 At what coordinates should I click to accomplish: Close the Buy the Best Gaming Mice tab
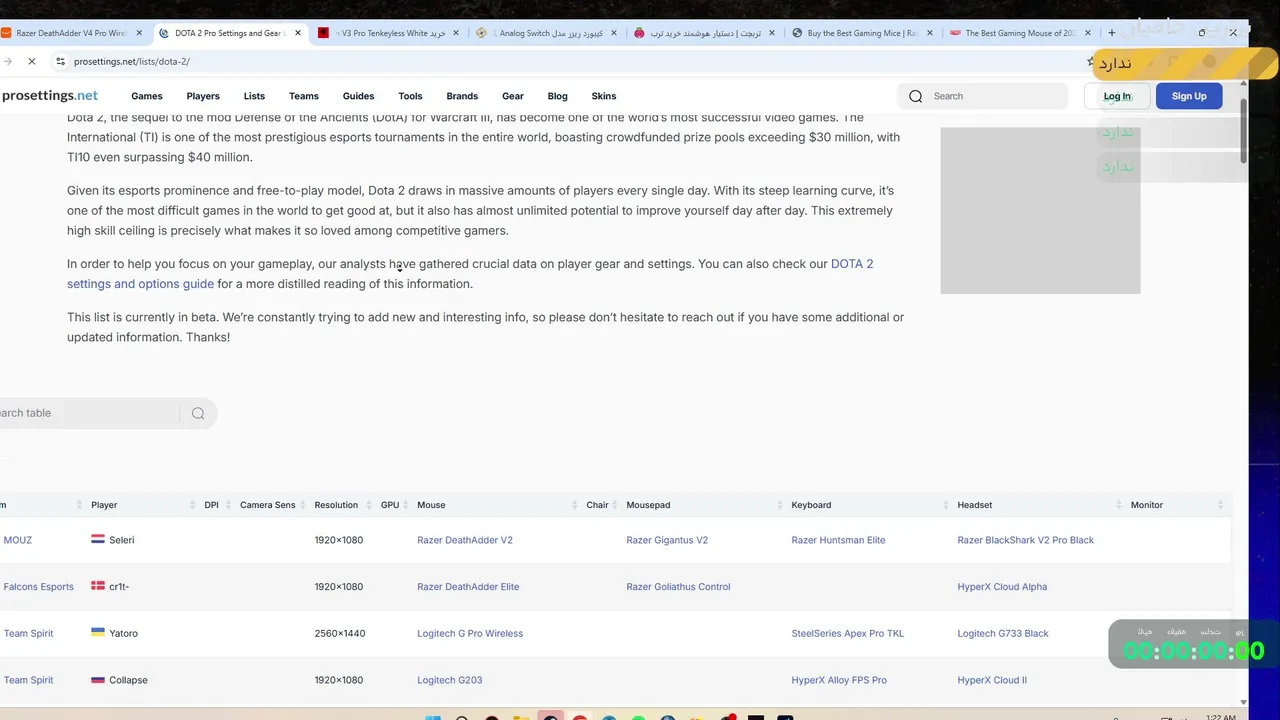(930, 33)
